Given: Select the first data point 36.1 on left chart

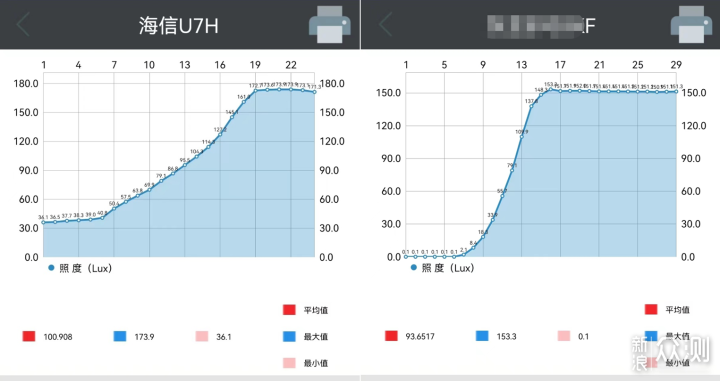Looking at the screenshot, I should 44,222.
